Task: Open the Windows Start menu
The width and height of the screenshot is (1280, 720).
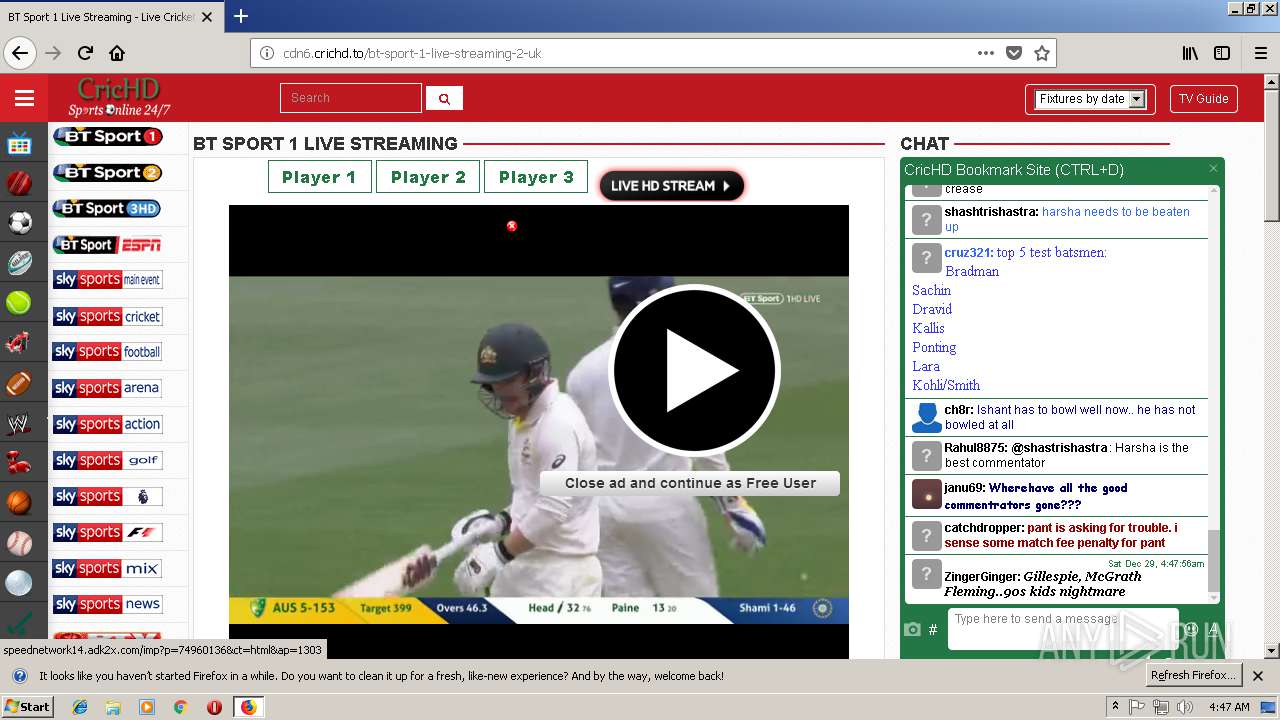Action: click(x=28, y=706)
